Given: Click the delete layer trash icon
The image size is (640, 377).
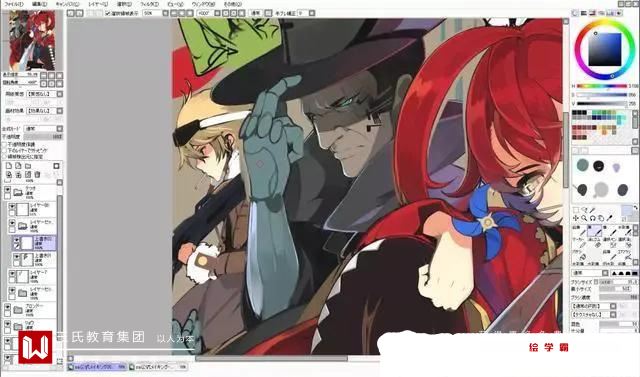Looking at the screenshot, I should click(37, 175).
